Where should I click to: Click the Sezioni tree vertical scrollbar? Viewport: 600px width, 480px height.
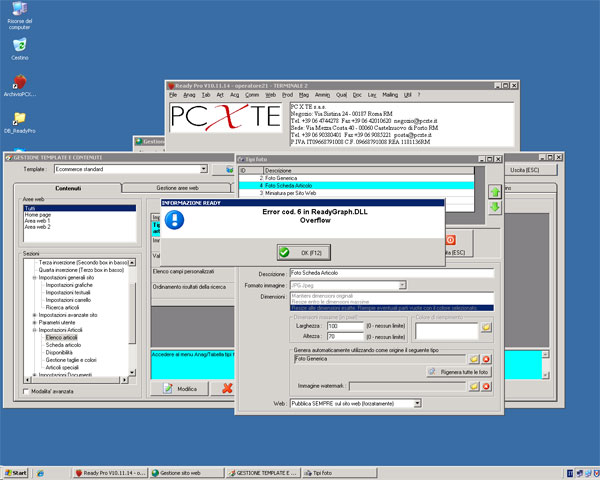pyautogui.click(x=132, y=318)
